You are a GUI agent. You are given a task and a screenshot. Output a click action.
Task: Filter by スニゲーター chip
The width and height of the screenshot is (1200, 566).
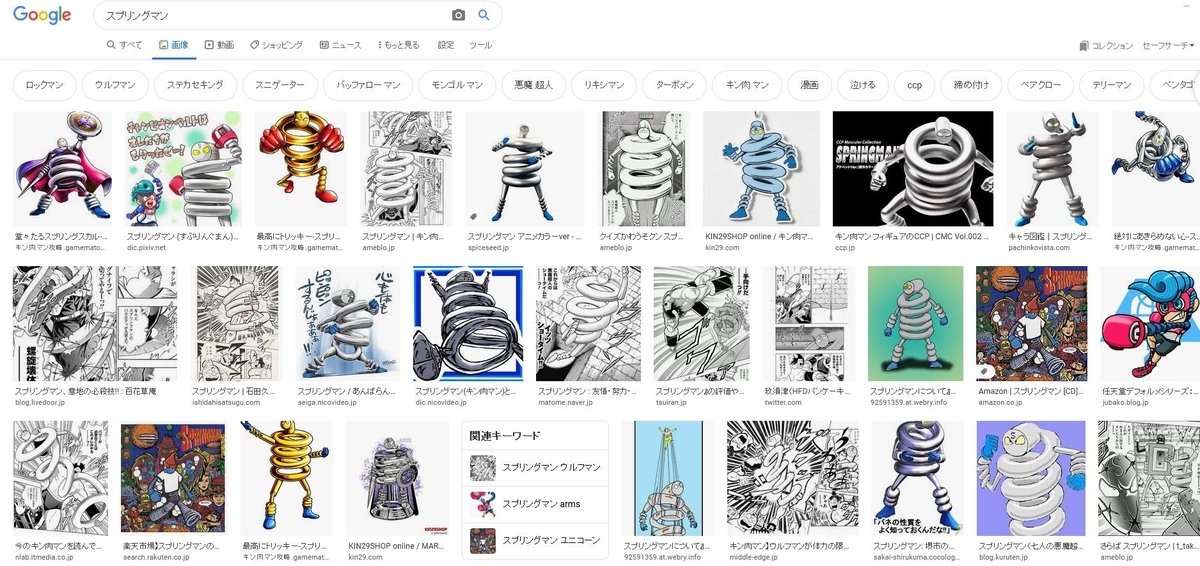(280, 85)
